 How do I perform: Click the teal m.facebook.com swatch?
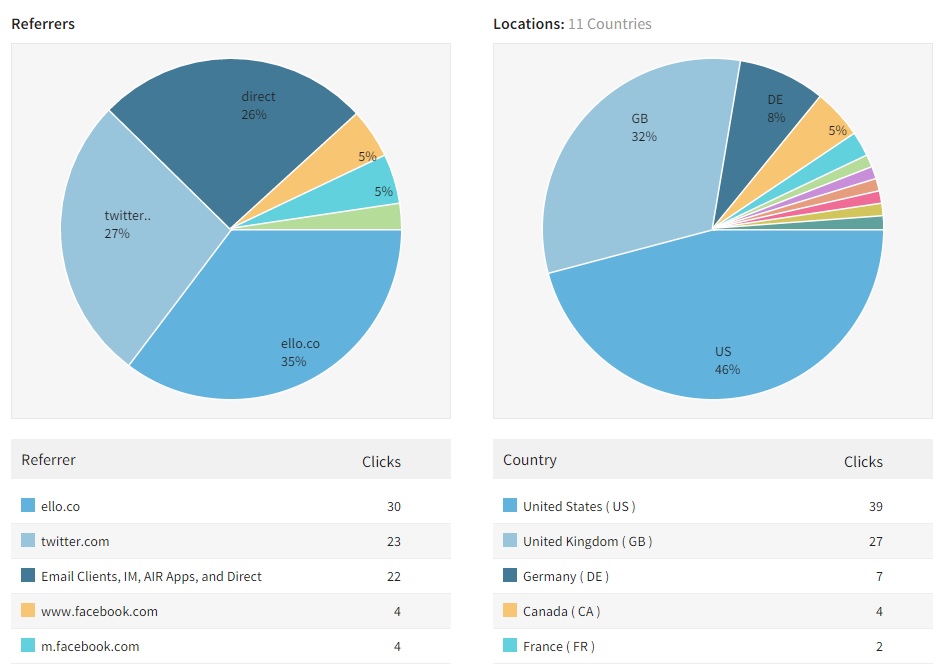28,645
